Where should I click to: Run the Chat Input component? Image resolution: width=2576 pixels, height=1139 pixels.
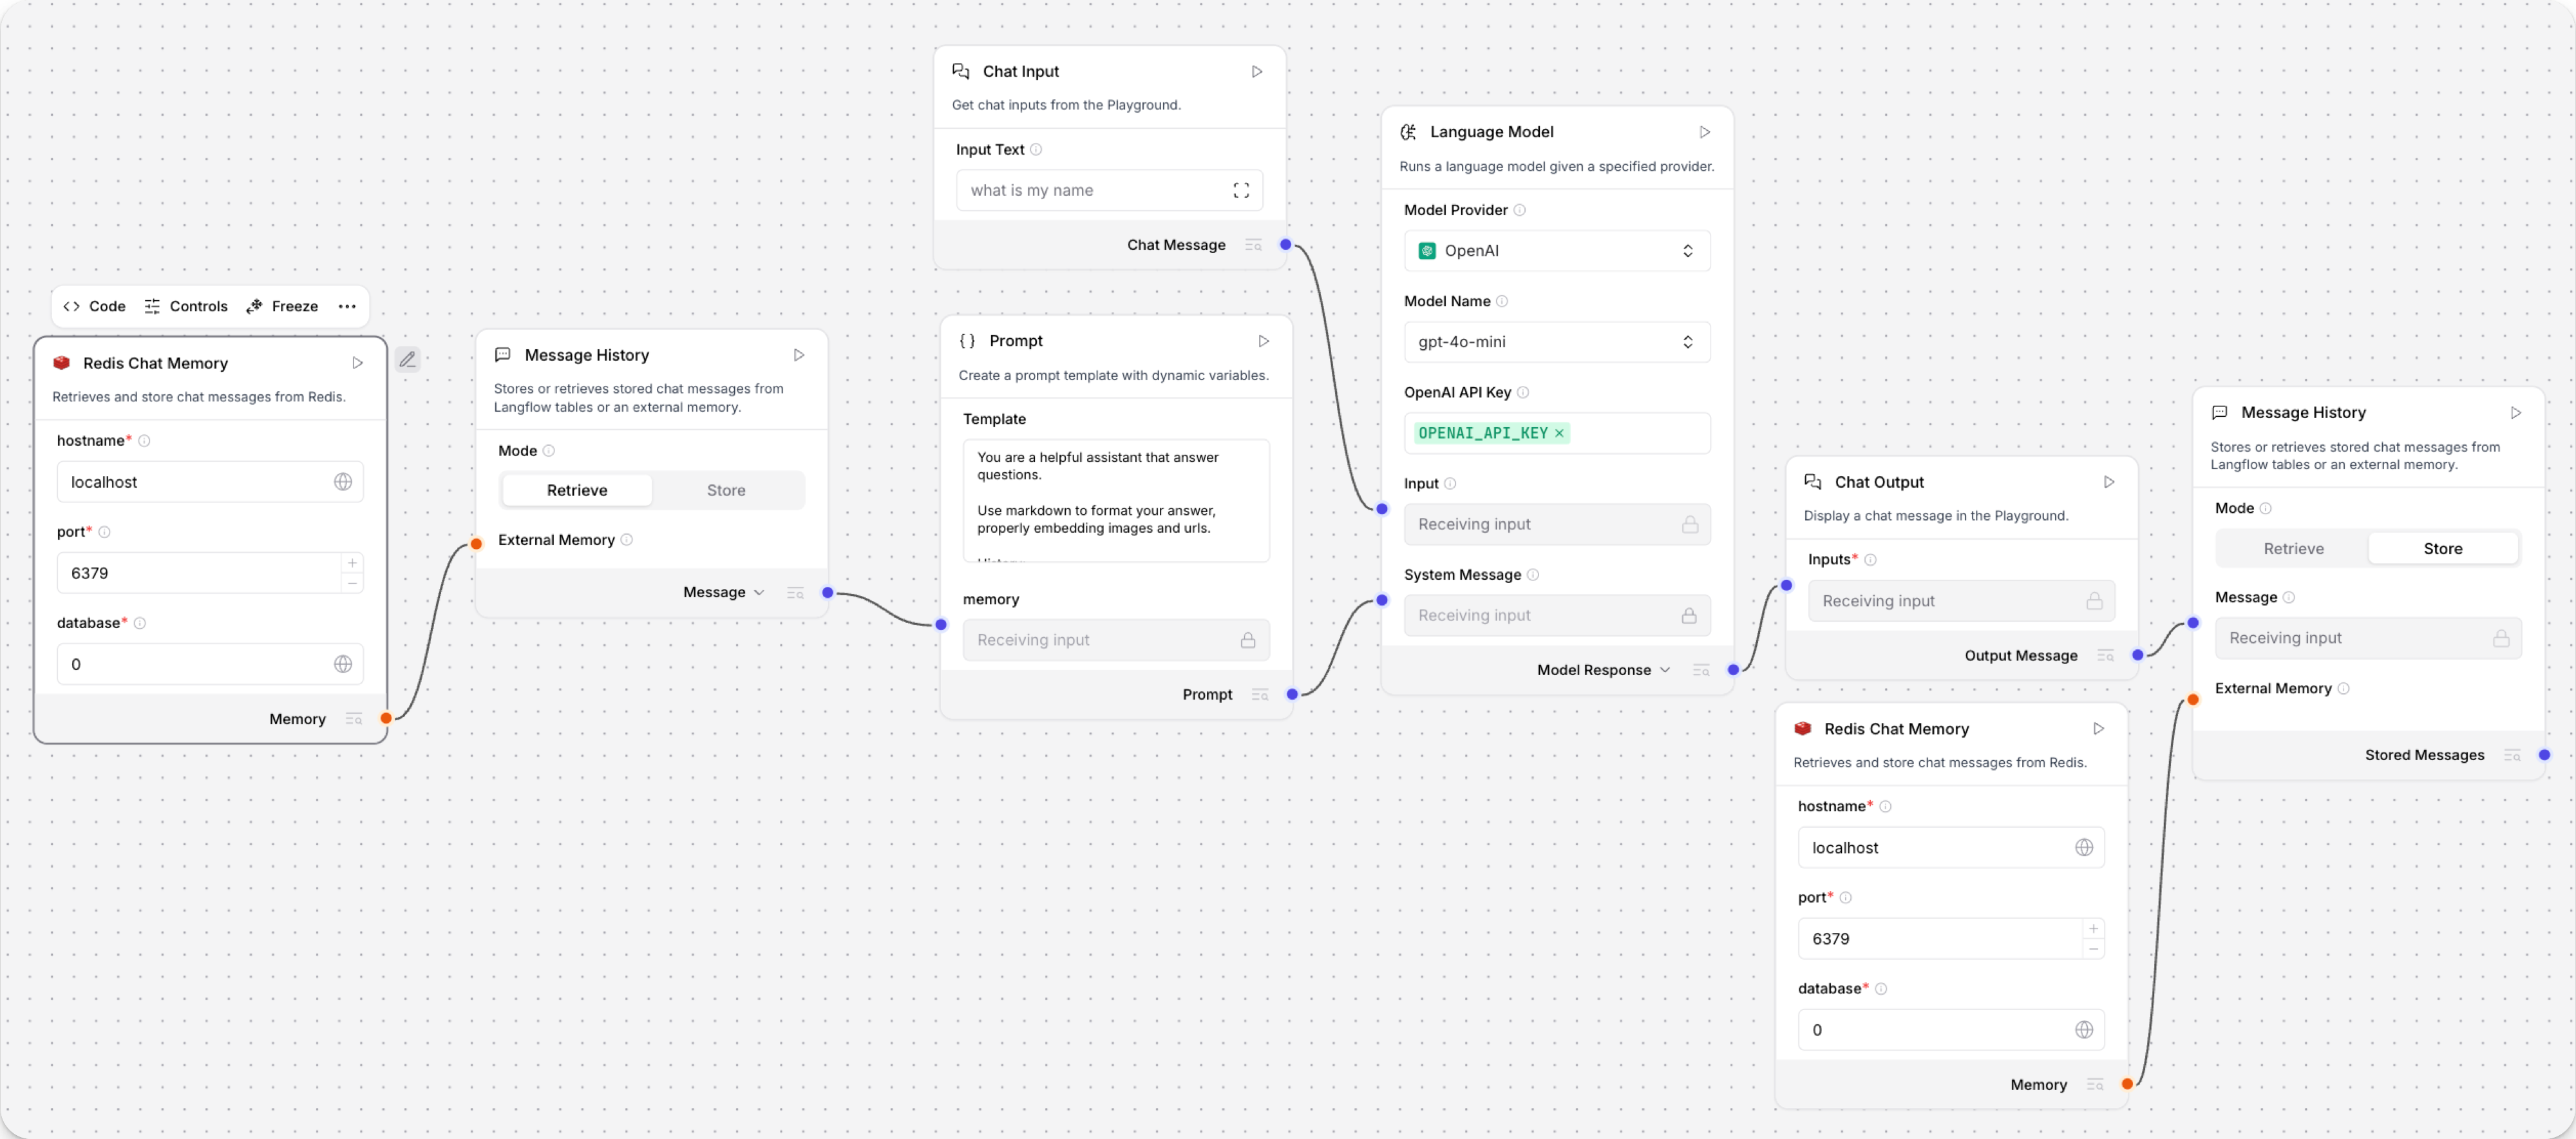pos(1256,71)
